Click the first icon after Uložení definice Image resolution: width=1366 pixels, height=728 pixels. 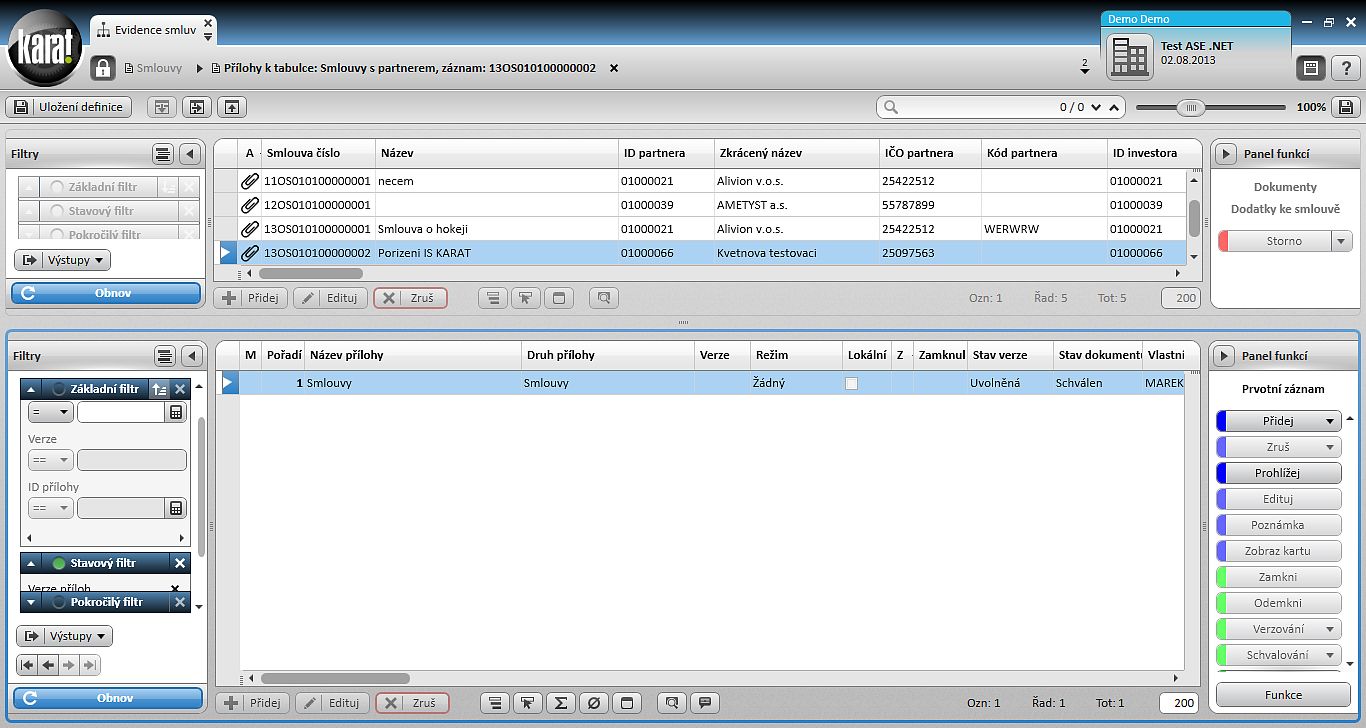tap(161, 107)
